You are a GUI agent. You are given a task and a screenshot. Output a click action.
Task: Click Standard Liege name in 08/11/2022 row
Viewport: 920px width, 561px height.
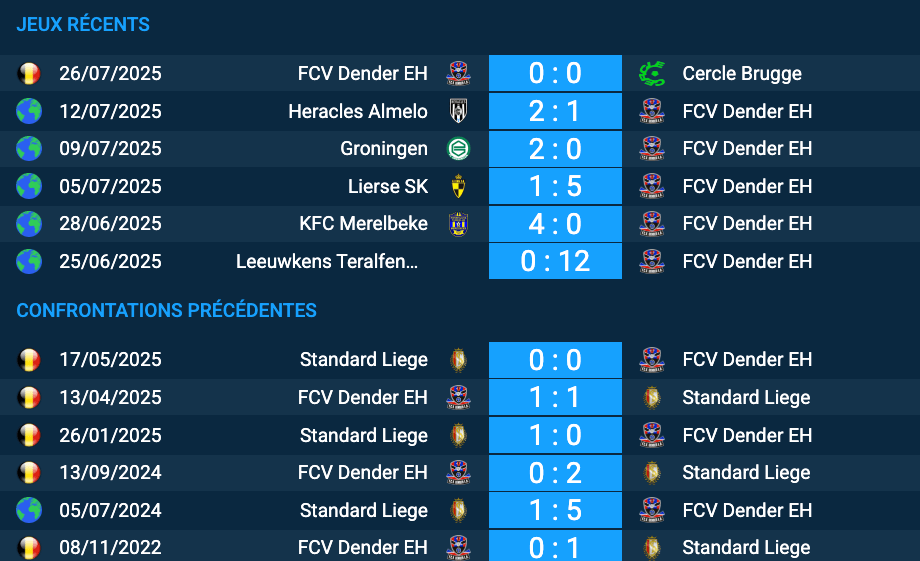tap(746, 548)
